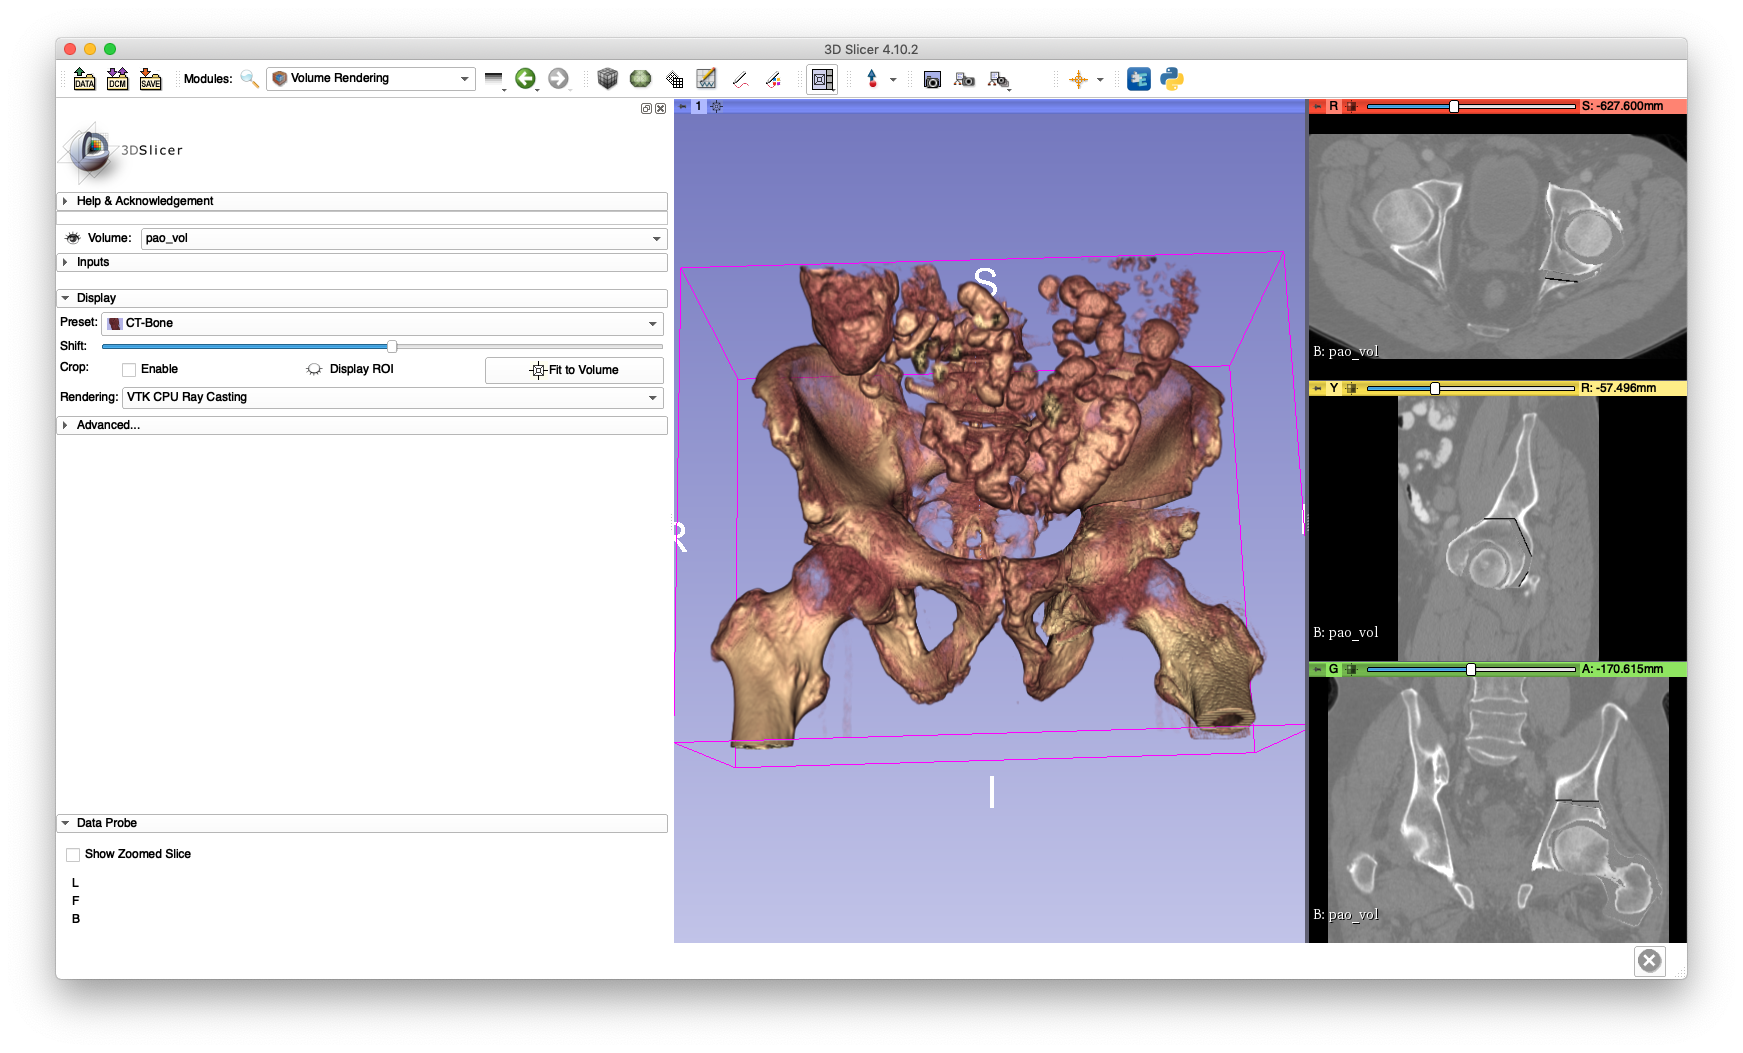This screenshot has height=1053, width=1743.
Task: Expand the Advanced... section
Action: click(362, 425)
